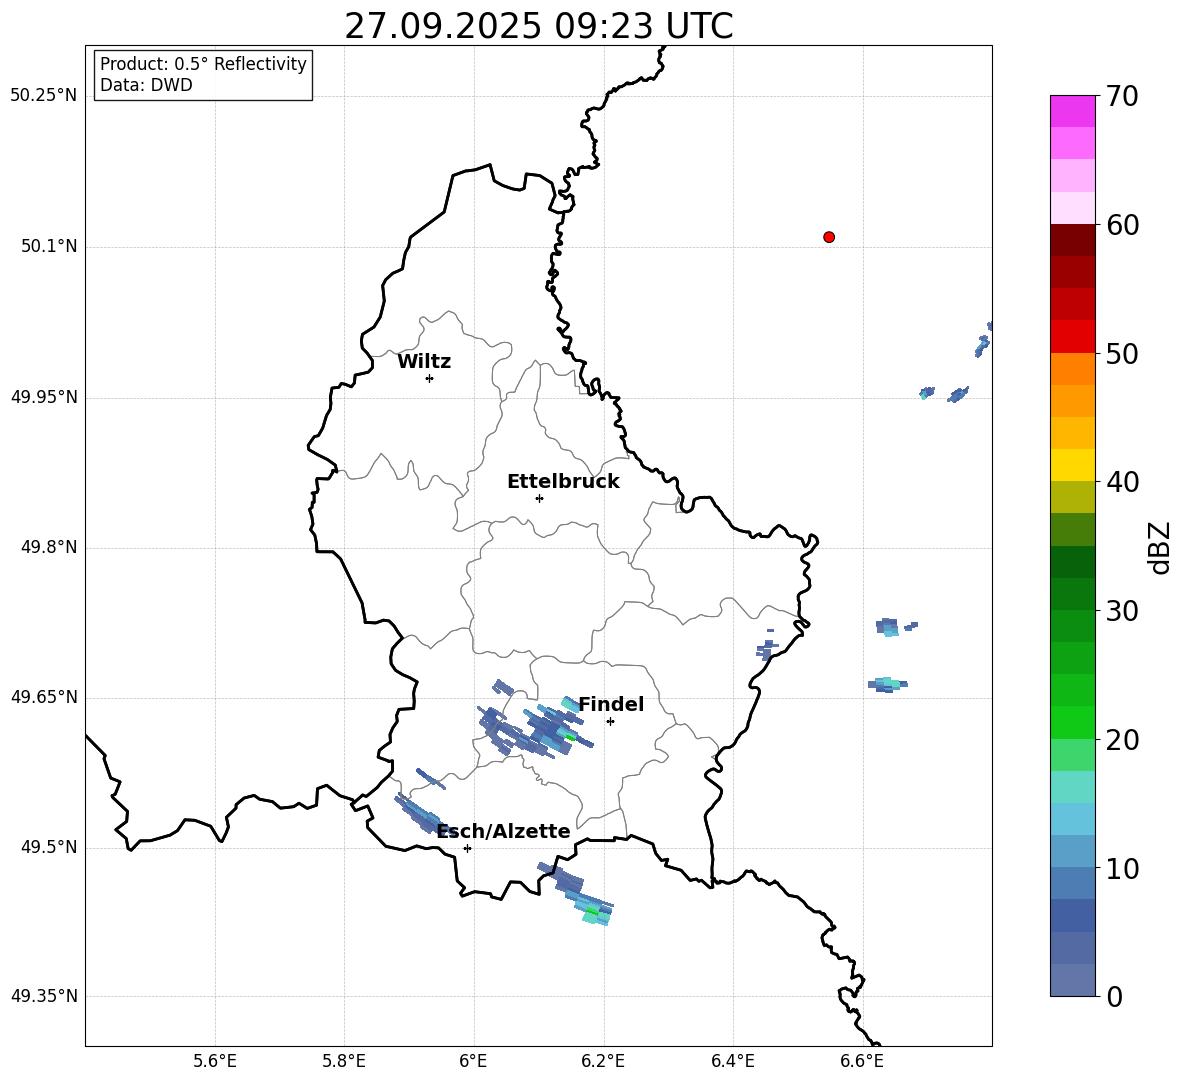
Task: Click the 6.4°E longitude label
Action: click(732, 1061)
